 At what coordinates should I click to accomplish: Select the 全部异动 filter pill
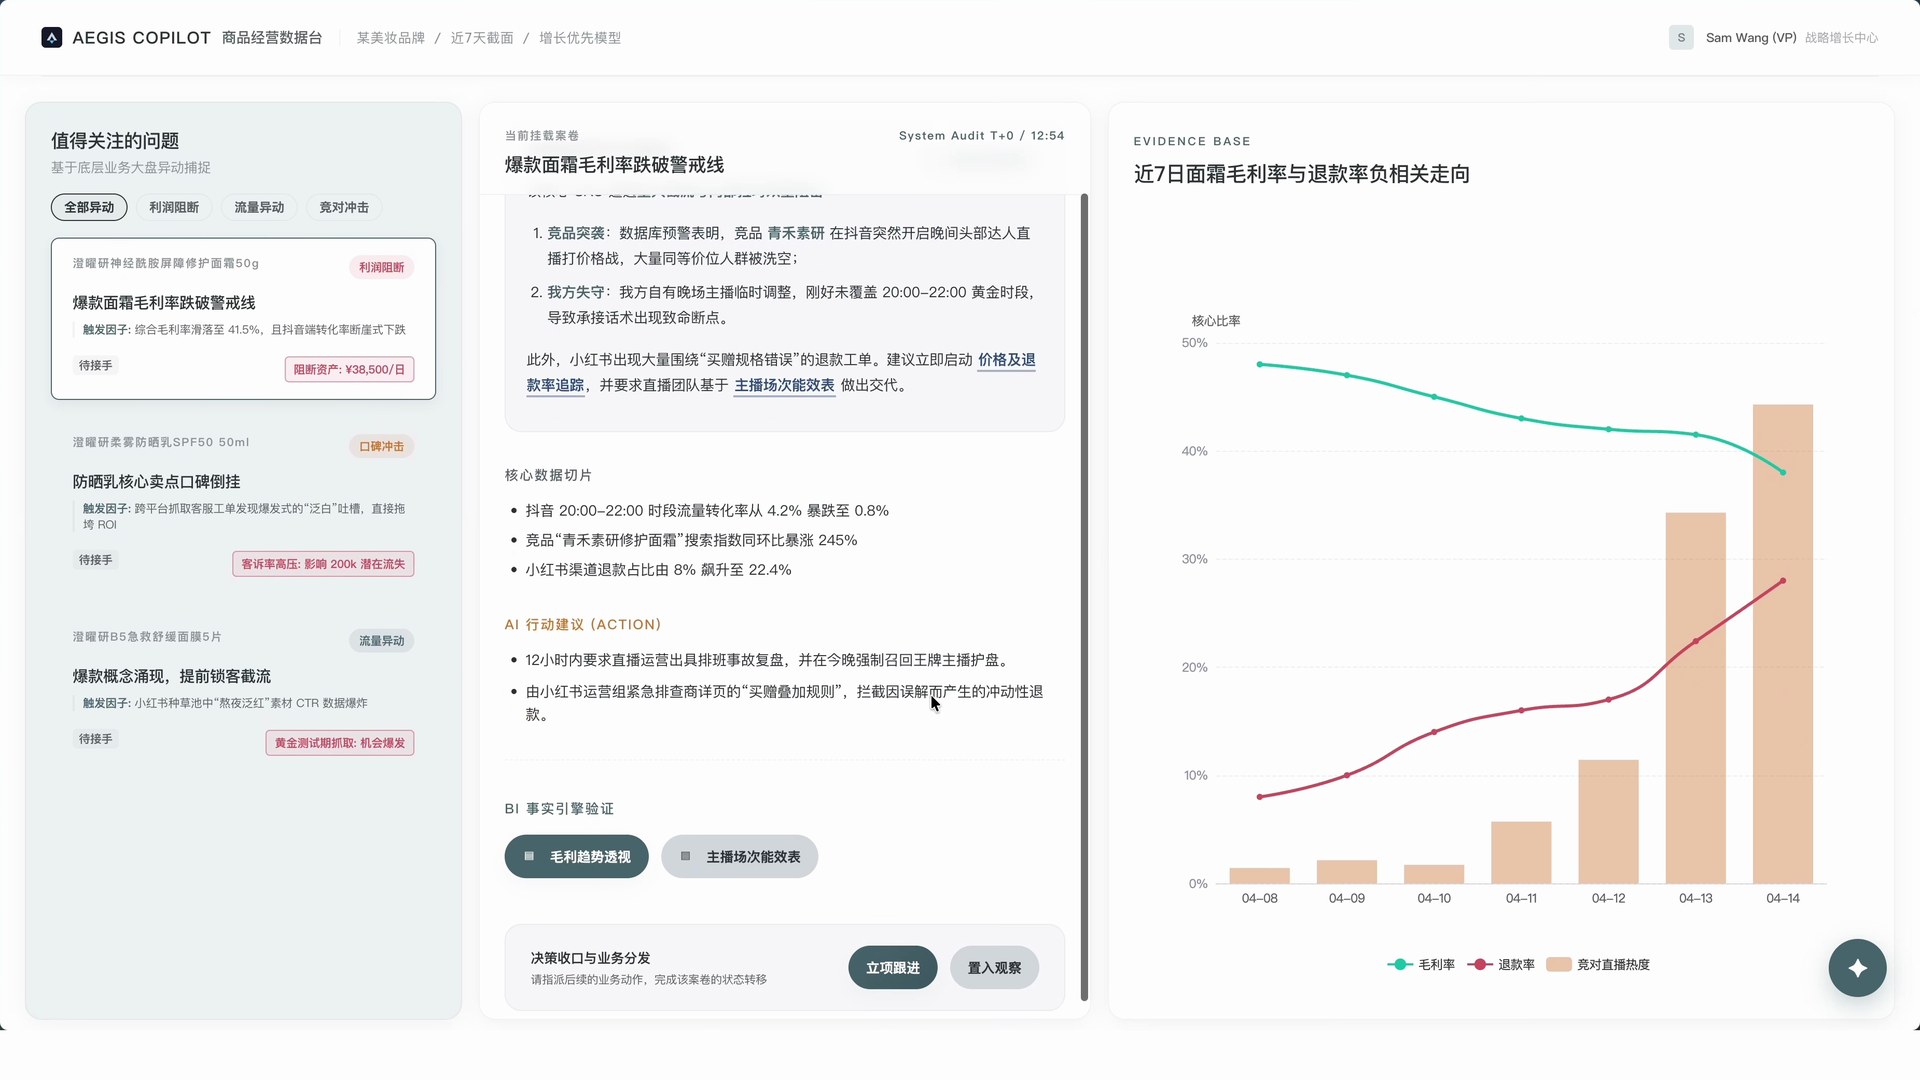click(89, 207)
